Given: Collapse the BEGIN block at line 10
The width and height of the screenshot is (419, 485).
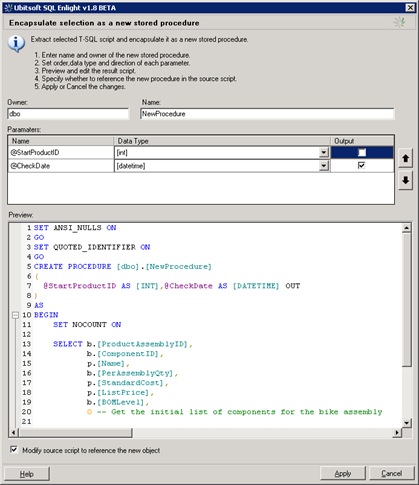Looking at the screenshot, I should [15, 315].
